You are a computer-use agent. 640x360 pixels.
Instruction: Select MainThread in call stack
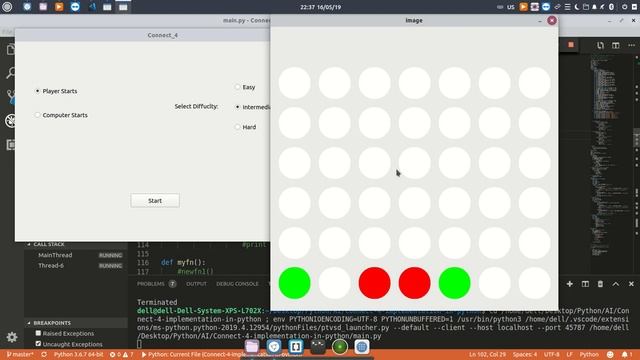55,255
